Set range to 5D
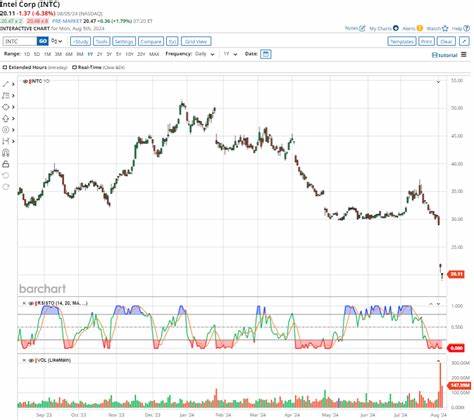 coord(37,54)
